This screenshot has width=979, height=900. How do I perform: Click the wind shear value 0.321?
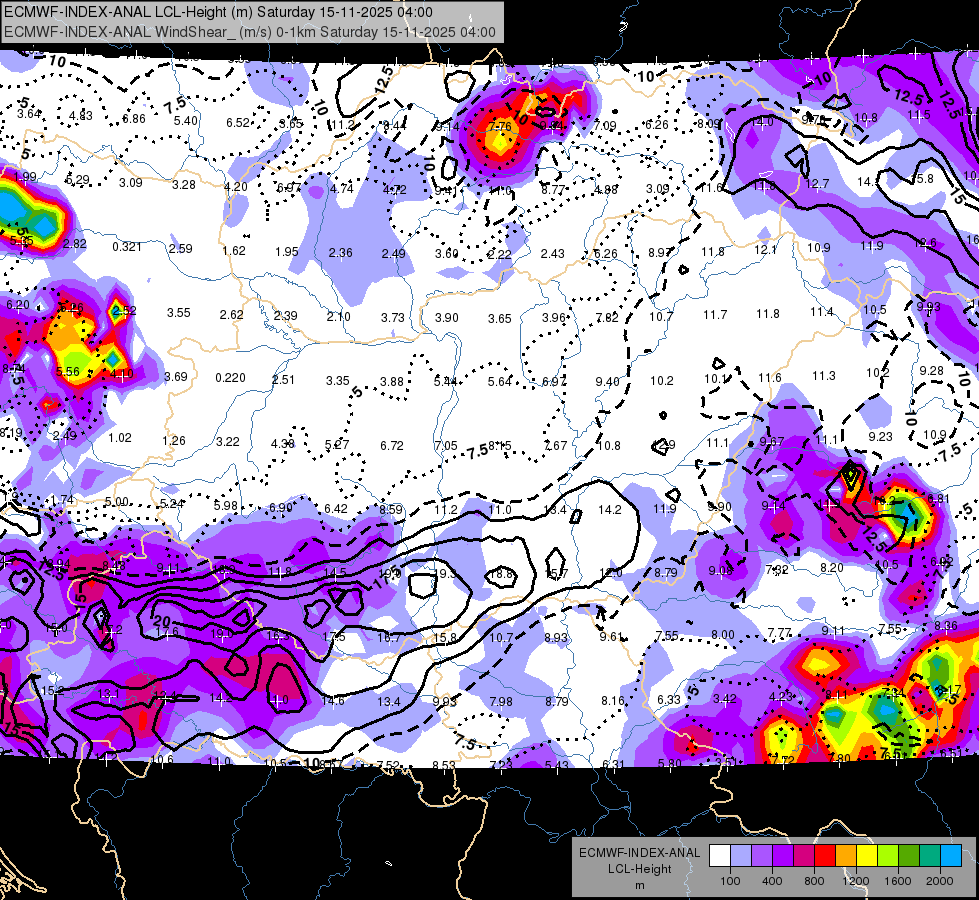point(127,247)
